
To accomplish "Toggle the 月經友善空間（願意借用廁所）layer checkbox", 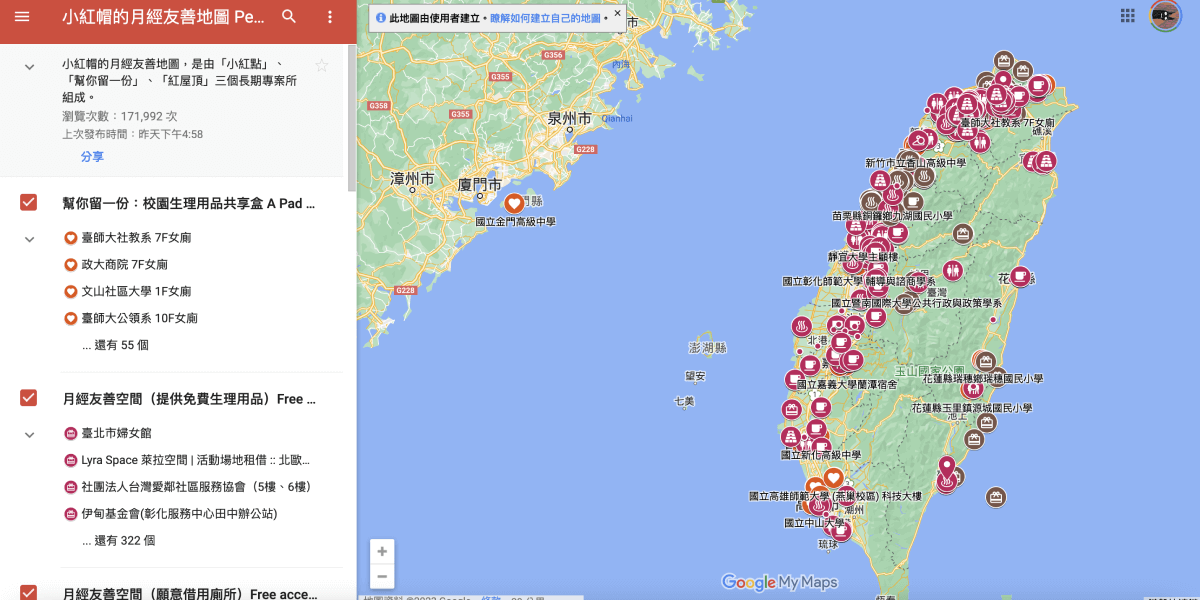I will pyautogui.click(x=29, y=592).
